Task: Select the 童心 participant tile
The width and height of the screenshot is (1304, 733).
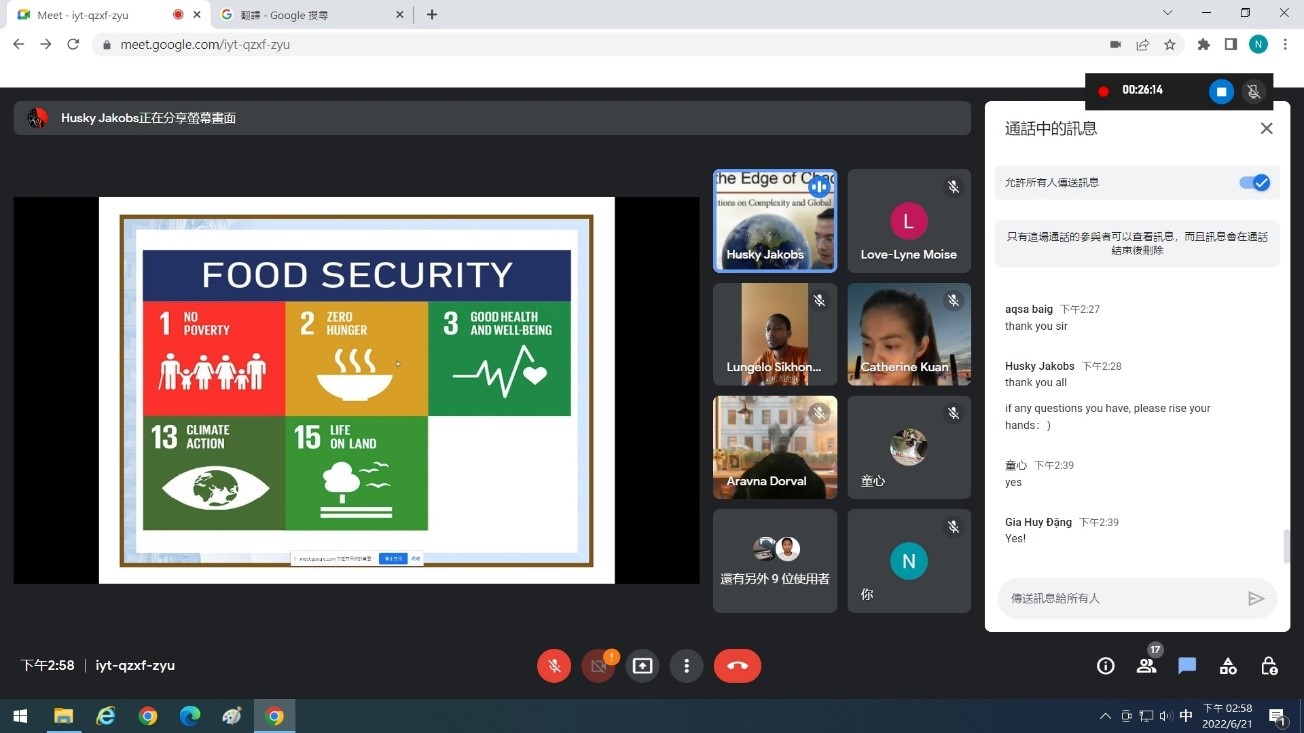Action: coord(909,447)
